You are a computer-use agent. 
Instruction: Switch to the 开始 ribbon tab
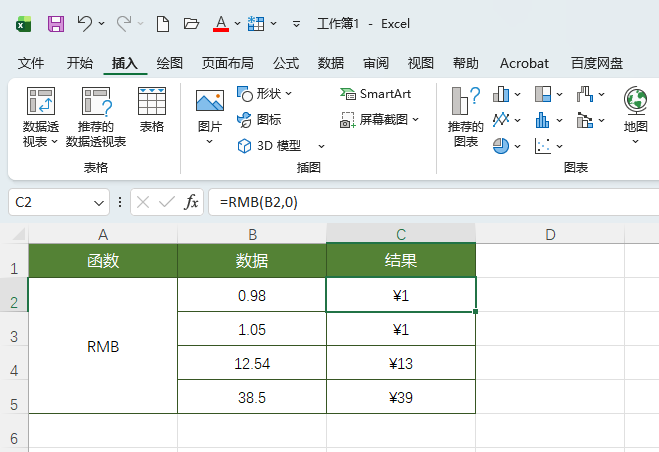point(79,63)
